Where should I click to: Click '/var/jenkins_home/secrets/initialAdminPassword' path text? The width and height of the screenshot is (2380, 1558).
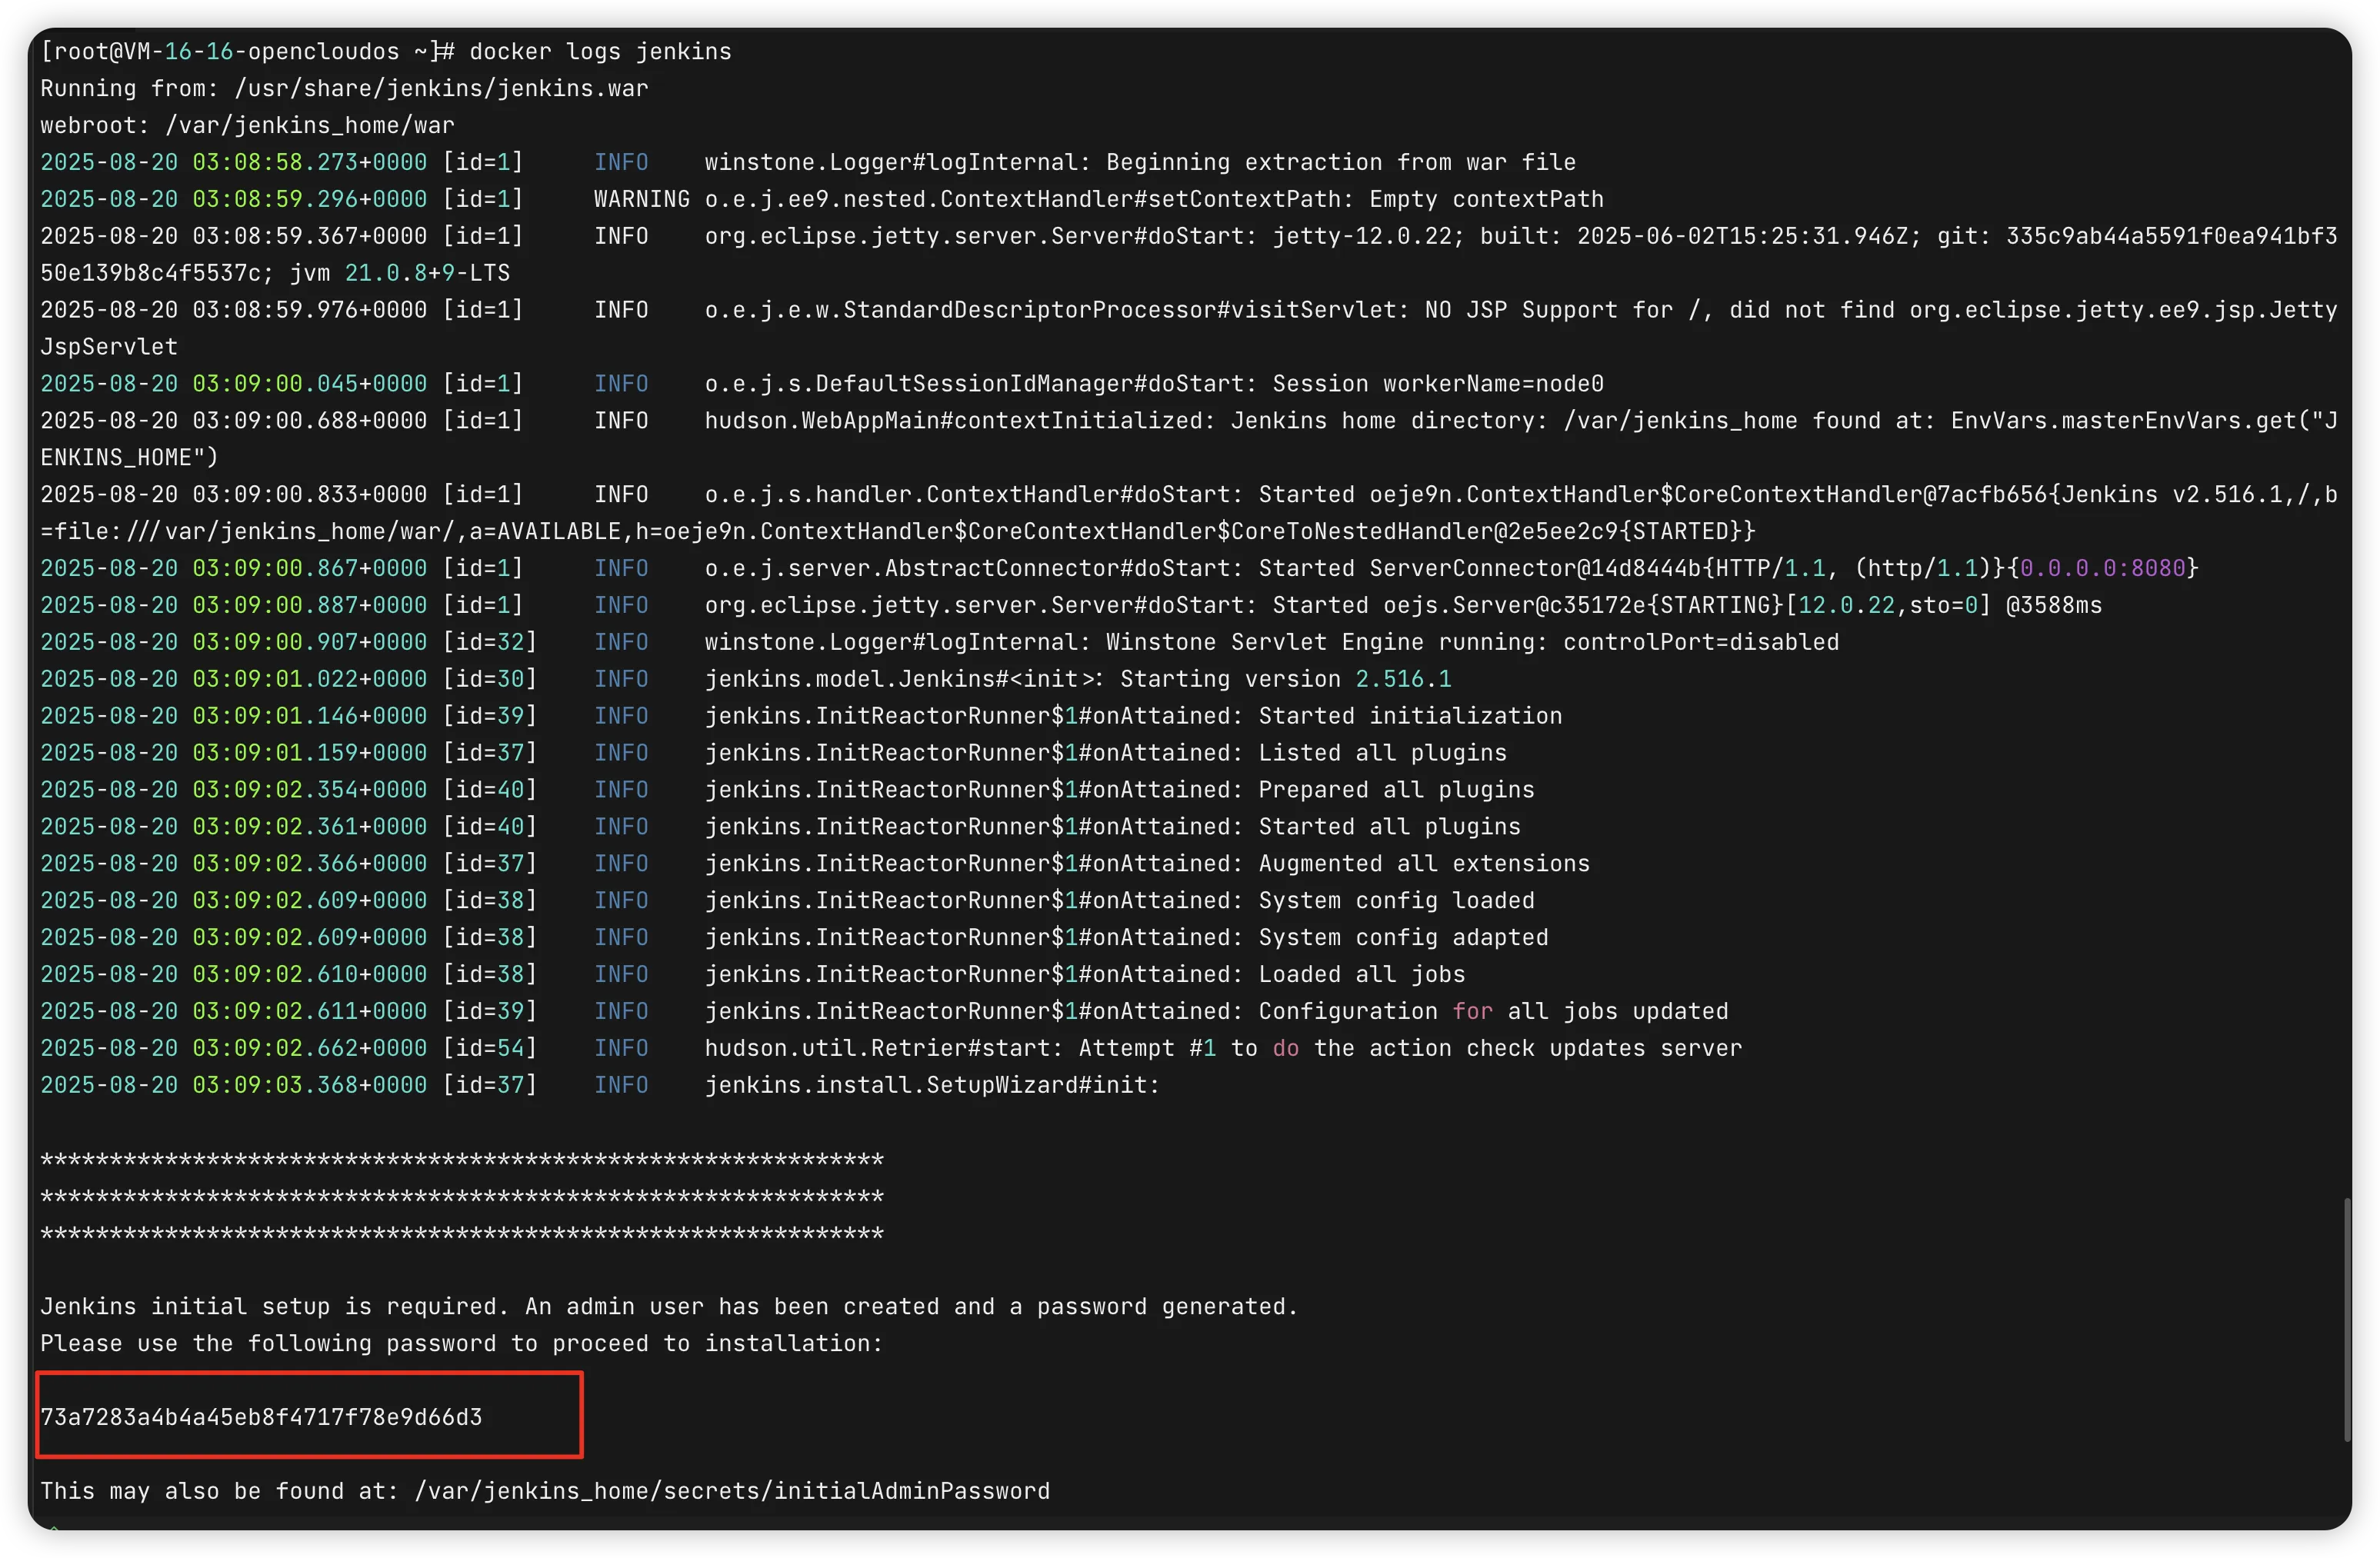[732, 1492]
